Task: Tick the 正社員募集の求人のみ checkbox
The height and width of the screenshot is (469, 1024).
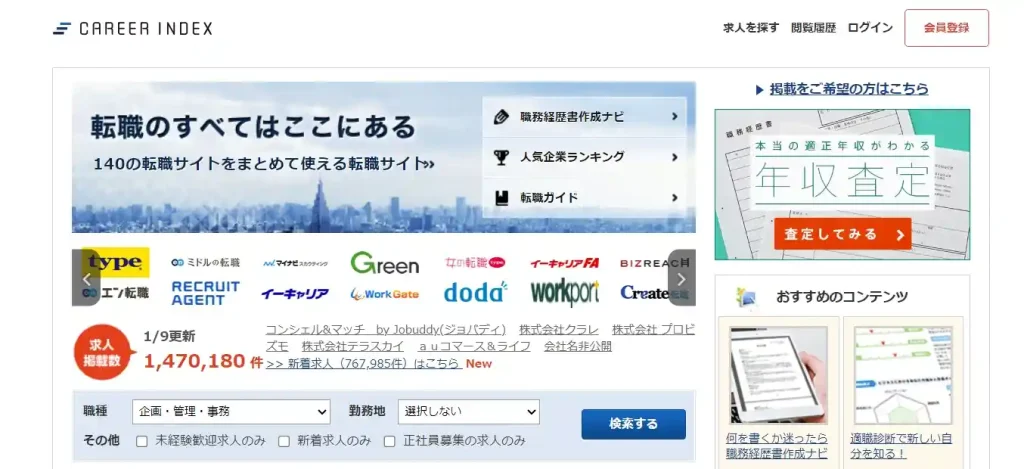Action: [x=389, y=441]
